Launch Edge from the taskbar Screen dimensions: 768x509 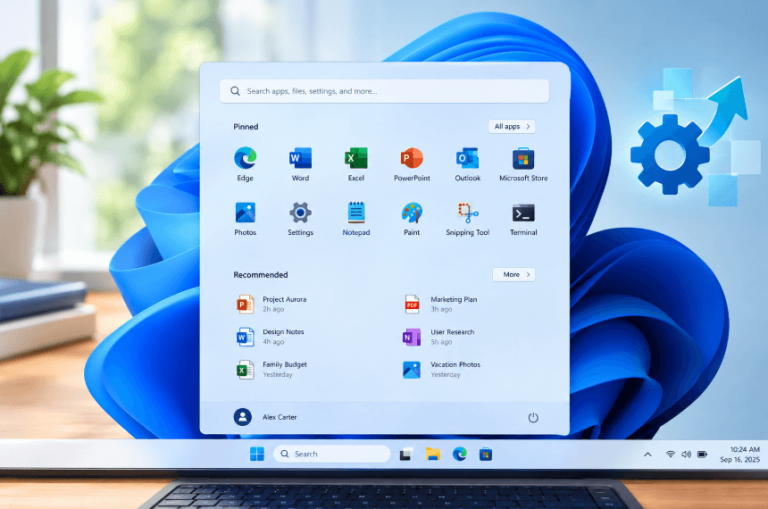[x=459, y=454]
